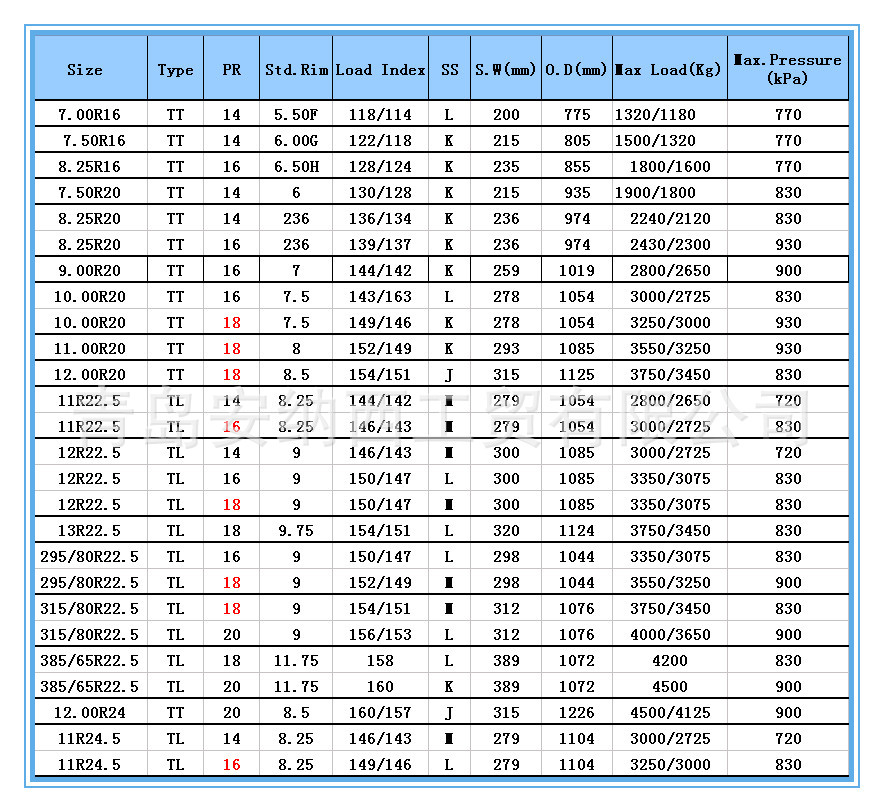Screen dimensions: 884x812
Task: Select the 7.00R16 size cell
Action: pos(89,114)
